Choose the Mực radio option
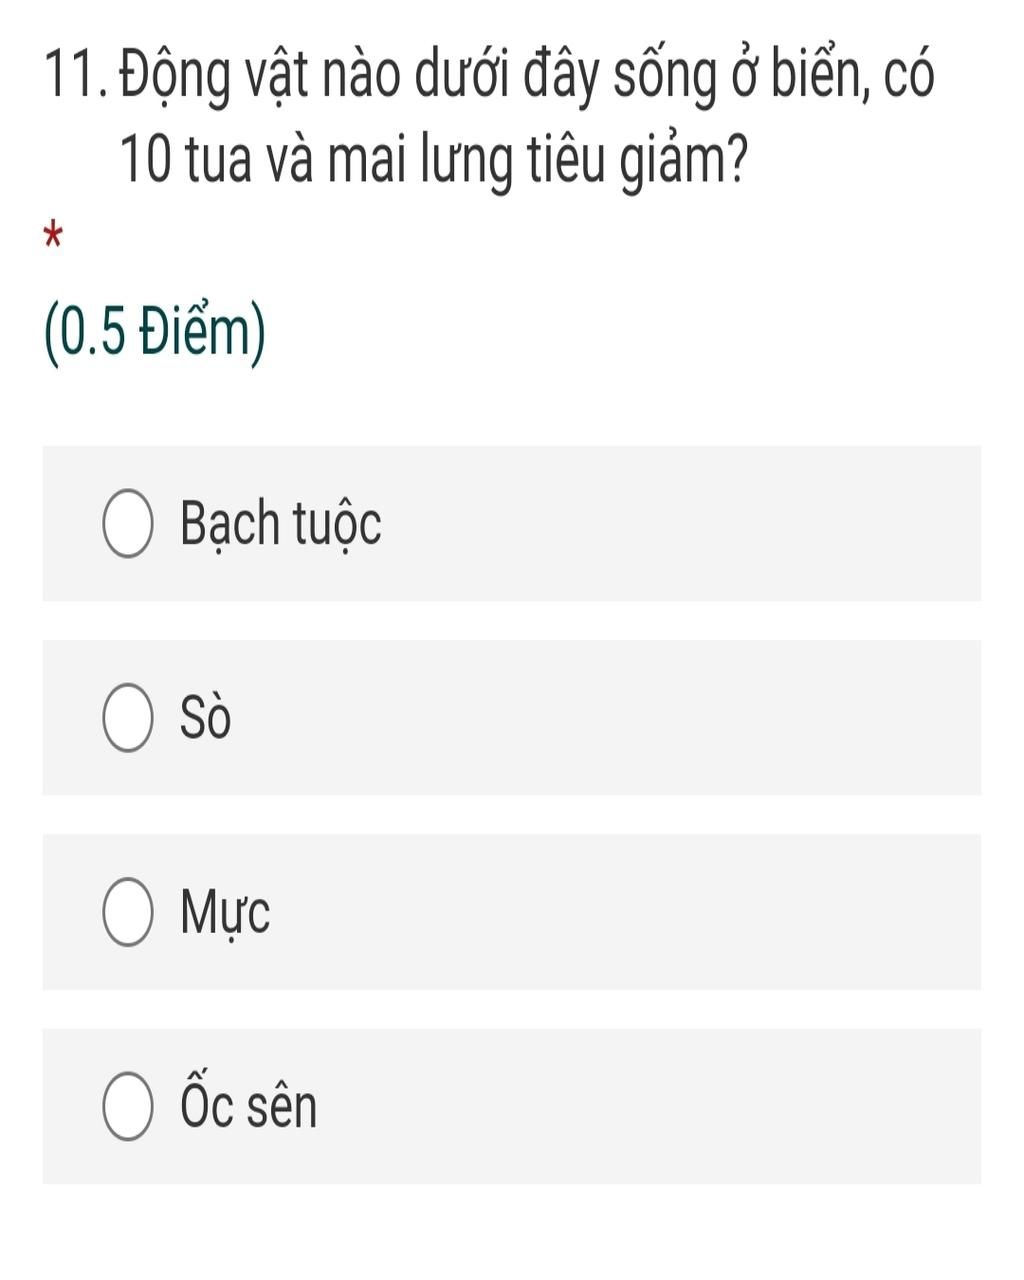Image resolution: width=1024 pixels, height=1280 pixels. click(x=128, y=912)
